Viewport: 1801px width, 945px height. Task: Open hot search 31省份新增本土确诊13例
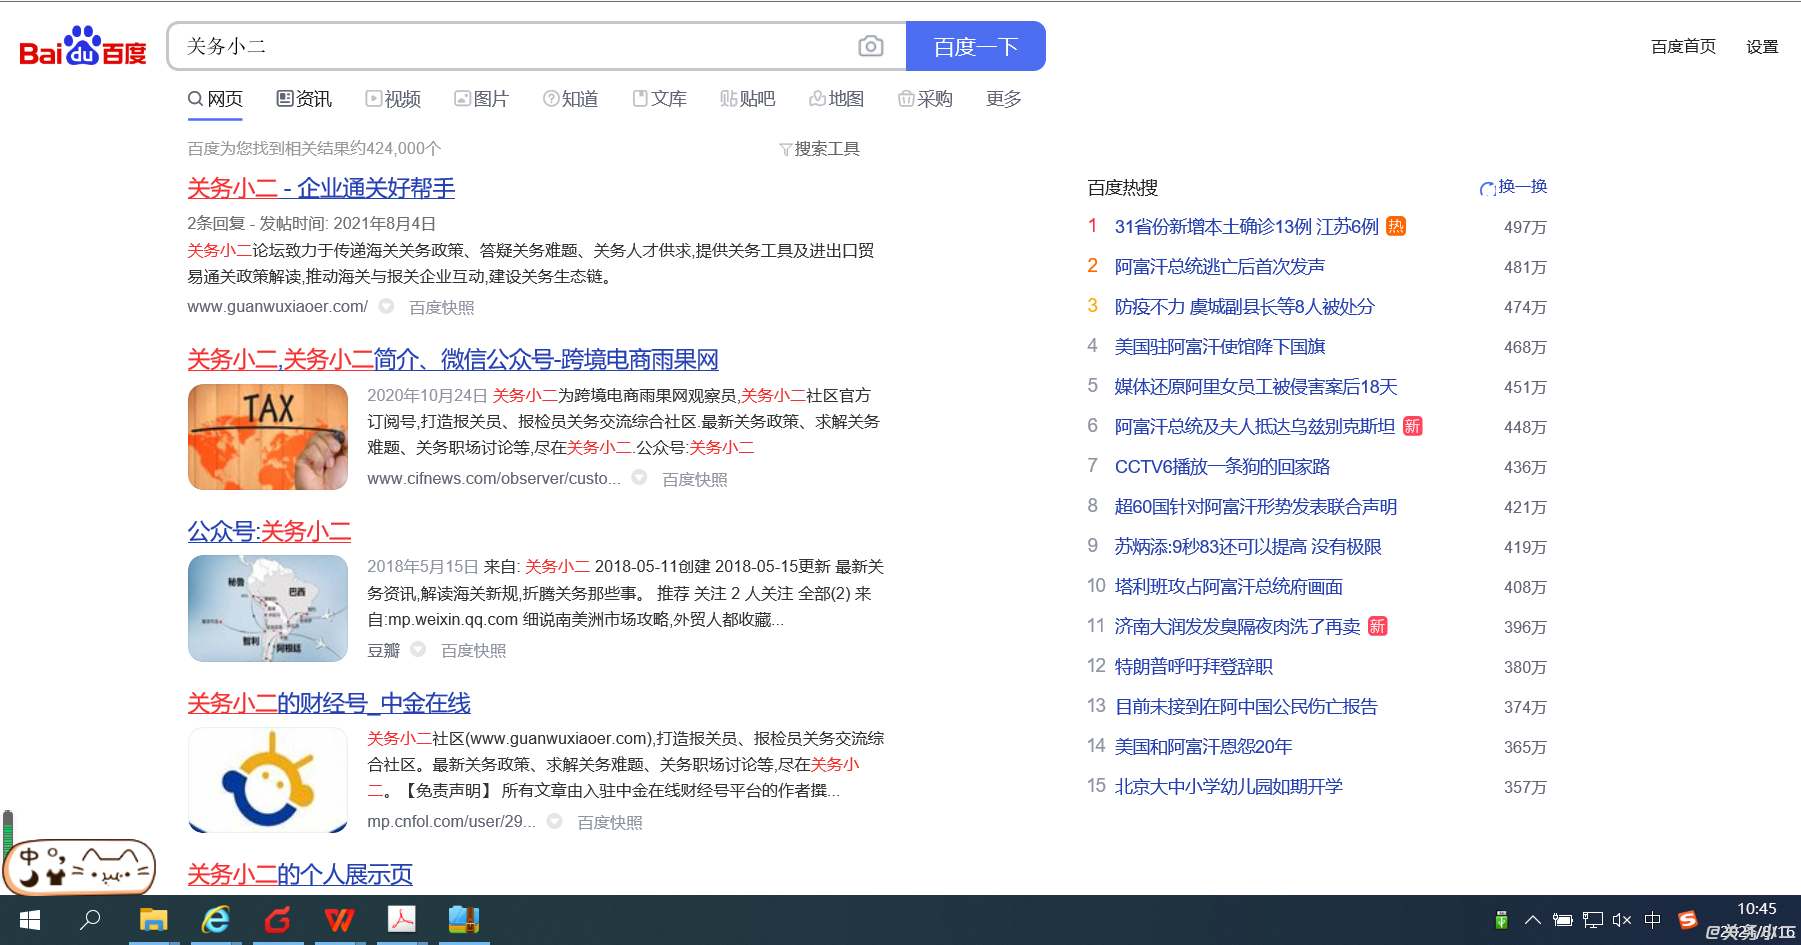1246,227
